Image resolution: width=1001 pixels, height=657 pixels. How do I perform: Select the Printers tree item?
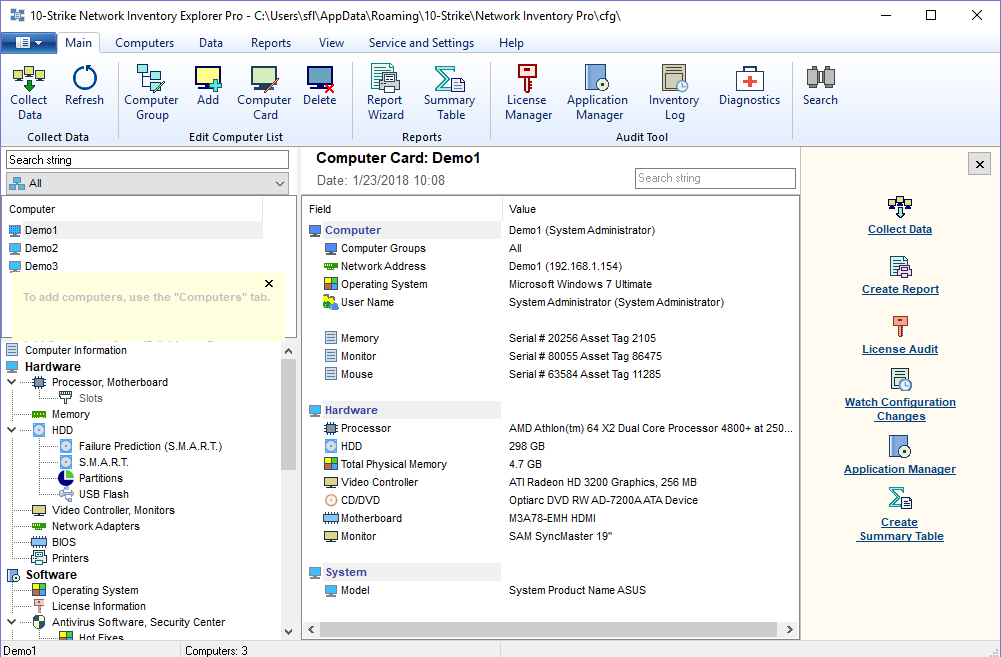click(x=70, y=557)
